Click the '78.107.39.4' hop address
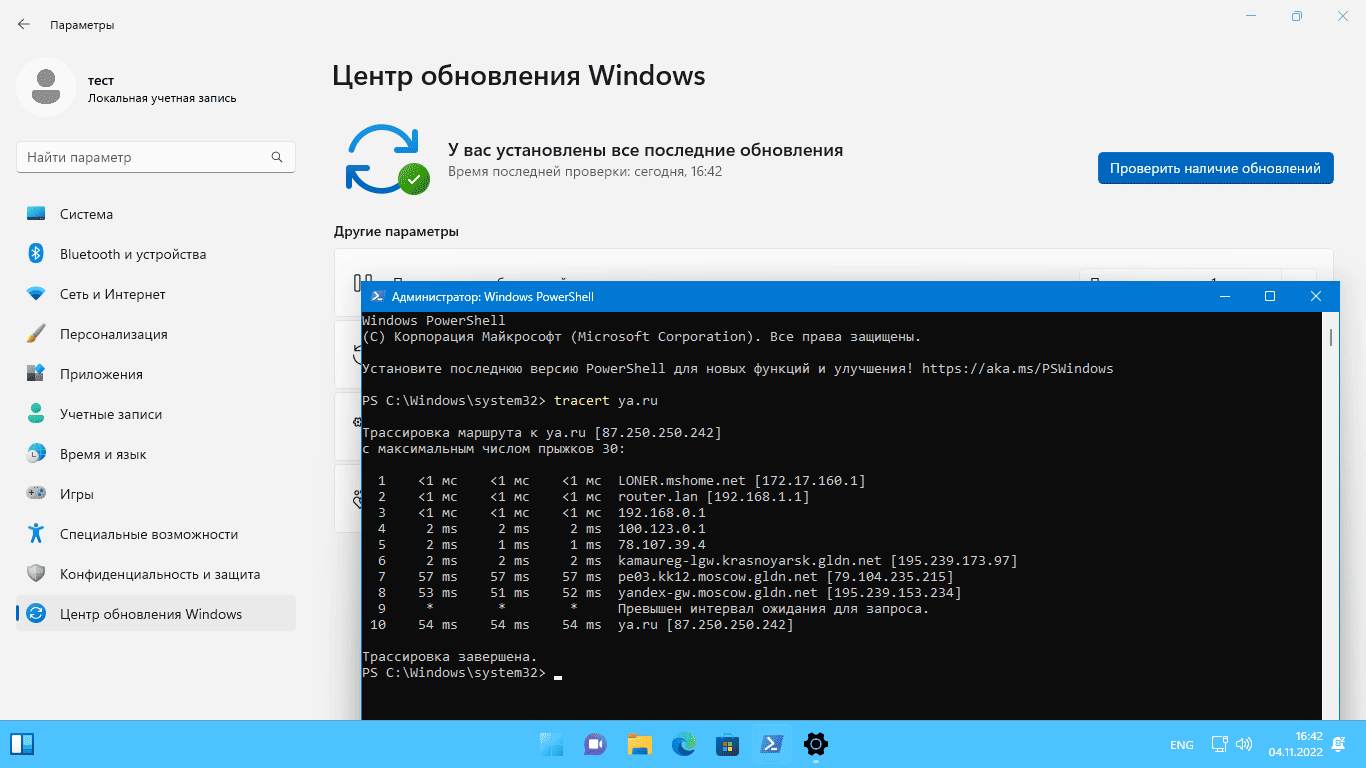Viewport: 1366px width, 768px height. click(661, 544)
